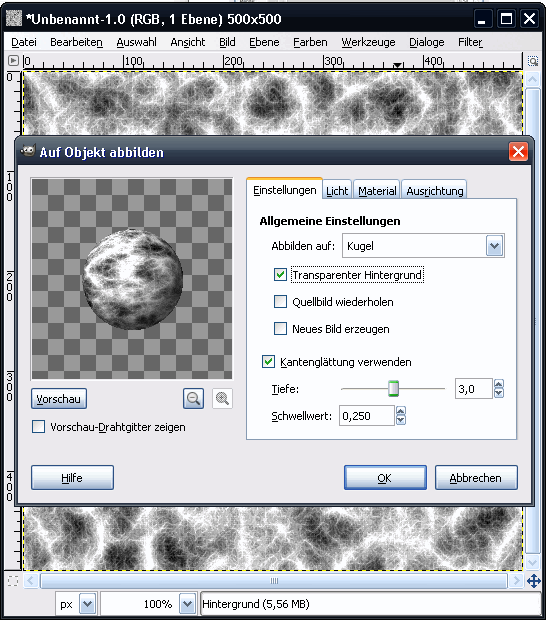Viewport: 546px width, 620px height.
Task: Open the Farben menu
Action: (x=310, y=42)
